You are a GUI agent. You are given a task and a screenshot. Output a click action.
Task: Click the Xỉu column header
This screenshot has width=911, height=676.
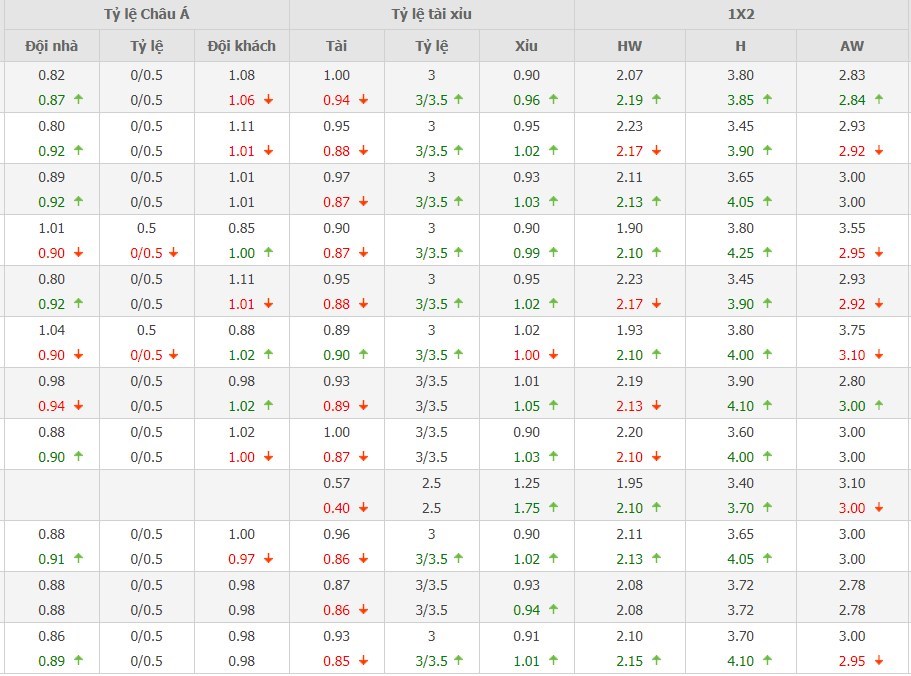526,46
